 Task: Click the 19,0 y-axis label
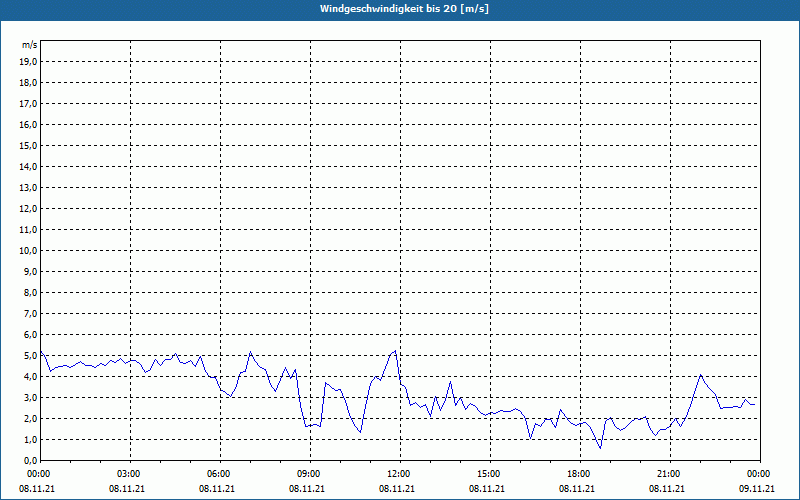[x=28, y=62]
